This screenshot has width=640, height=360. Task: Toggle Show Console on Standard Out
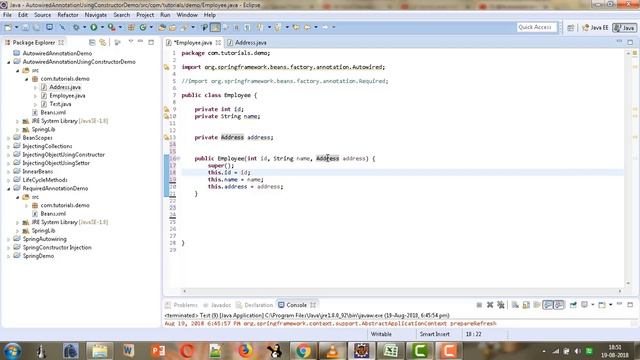[x=548, y=305]
